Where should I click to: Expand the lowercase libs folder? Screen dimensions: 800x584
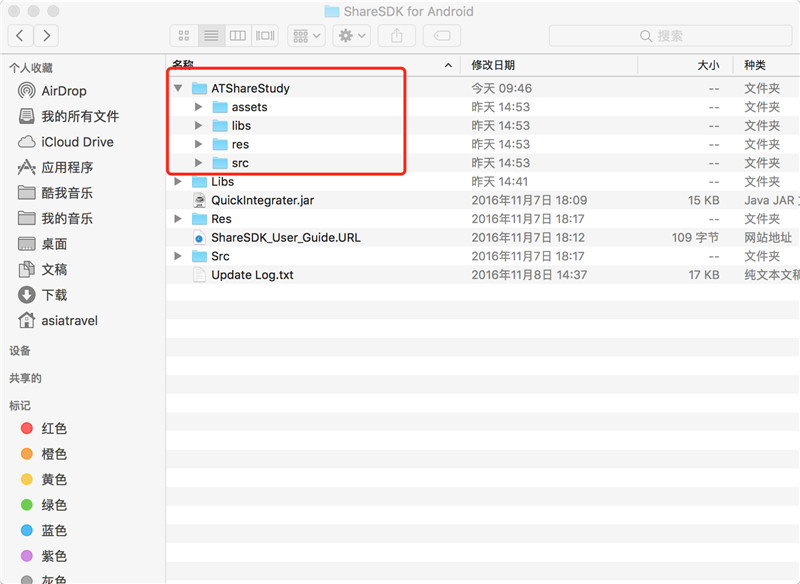(x=198, y=125)
